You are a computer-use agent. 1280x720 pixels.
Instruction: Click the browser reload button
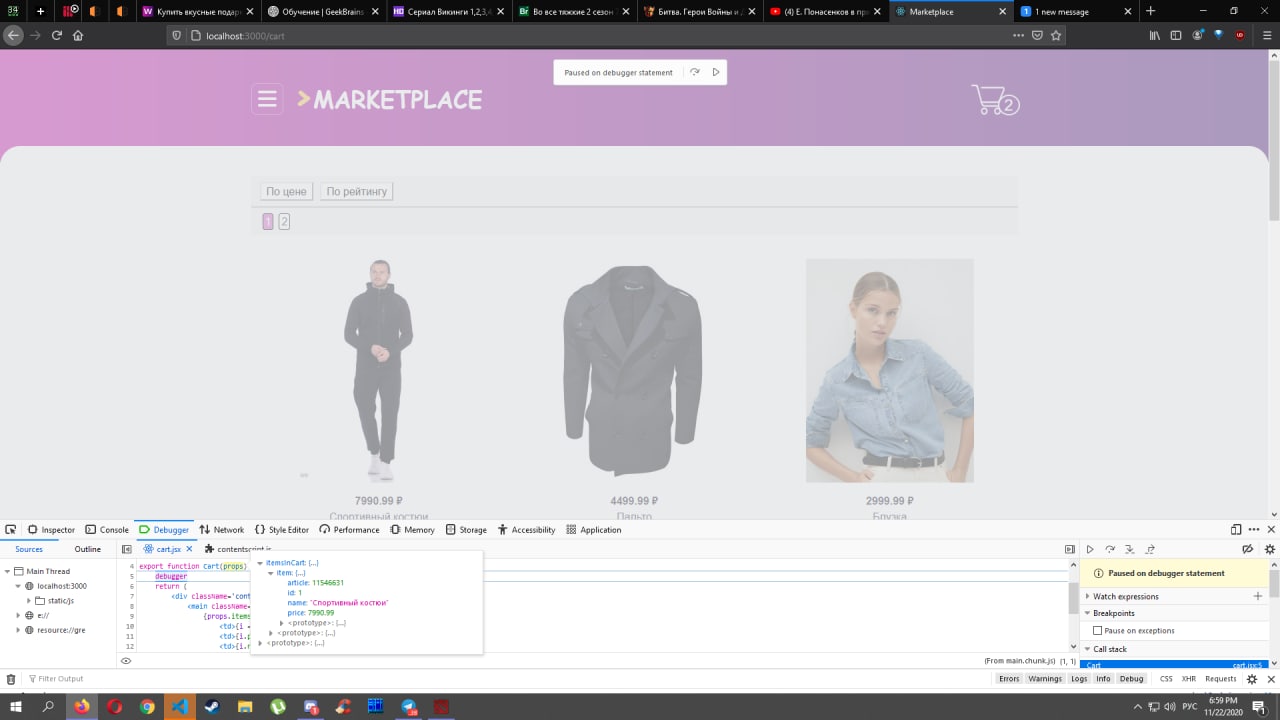point(57,35)
